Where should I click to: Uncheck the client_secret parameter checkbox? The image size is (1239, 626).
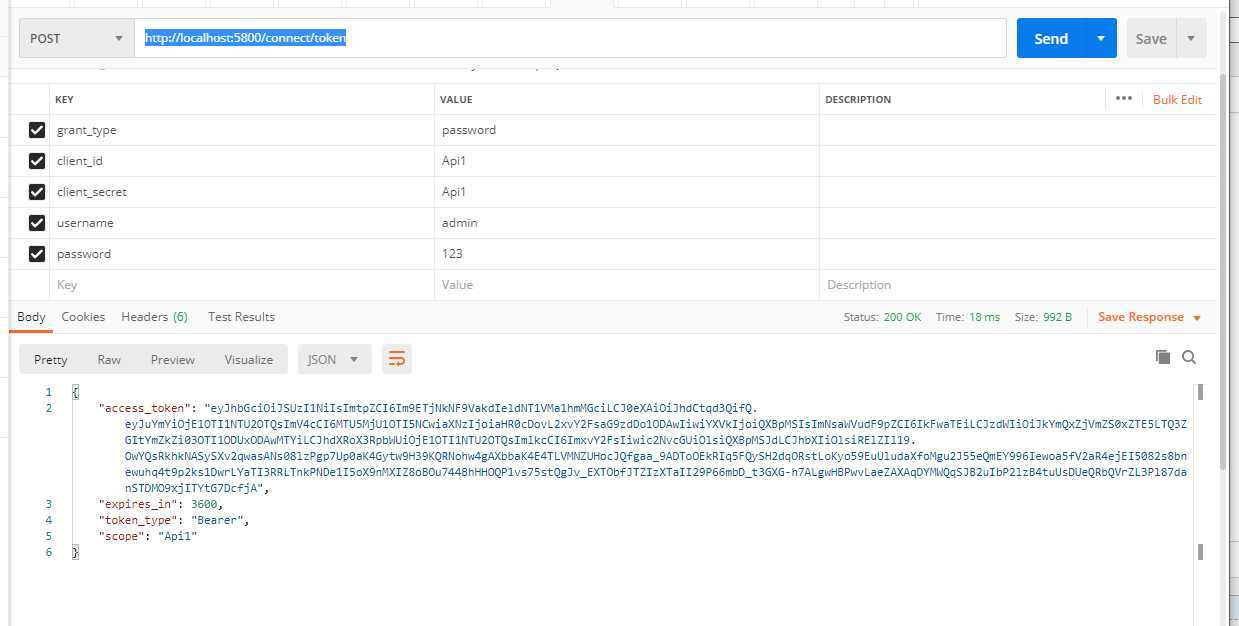pyautogui.click(x=37, y=192)
